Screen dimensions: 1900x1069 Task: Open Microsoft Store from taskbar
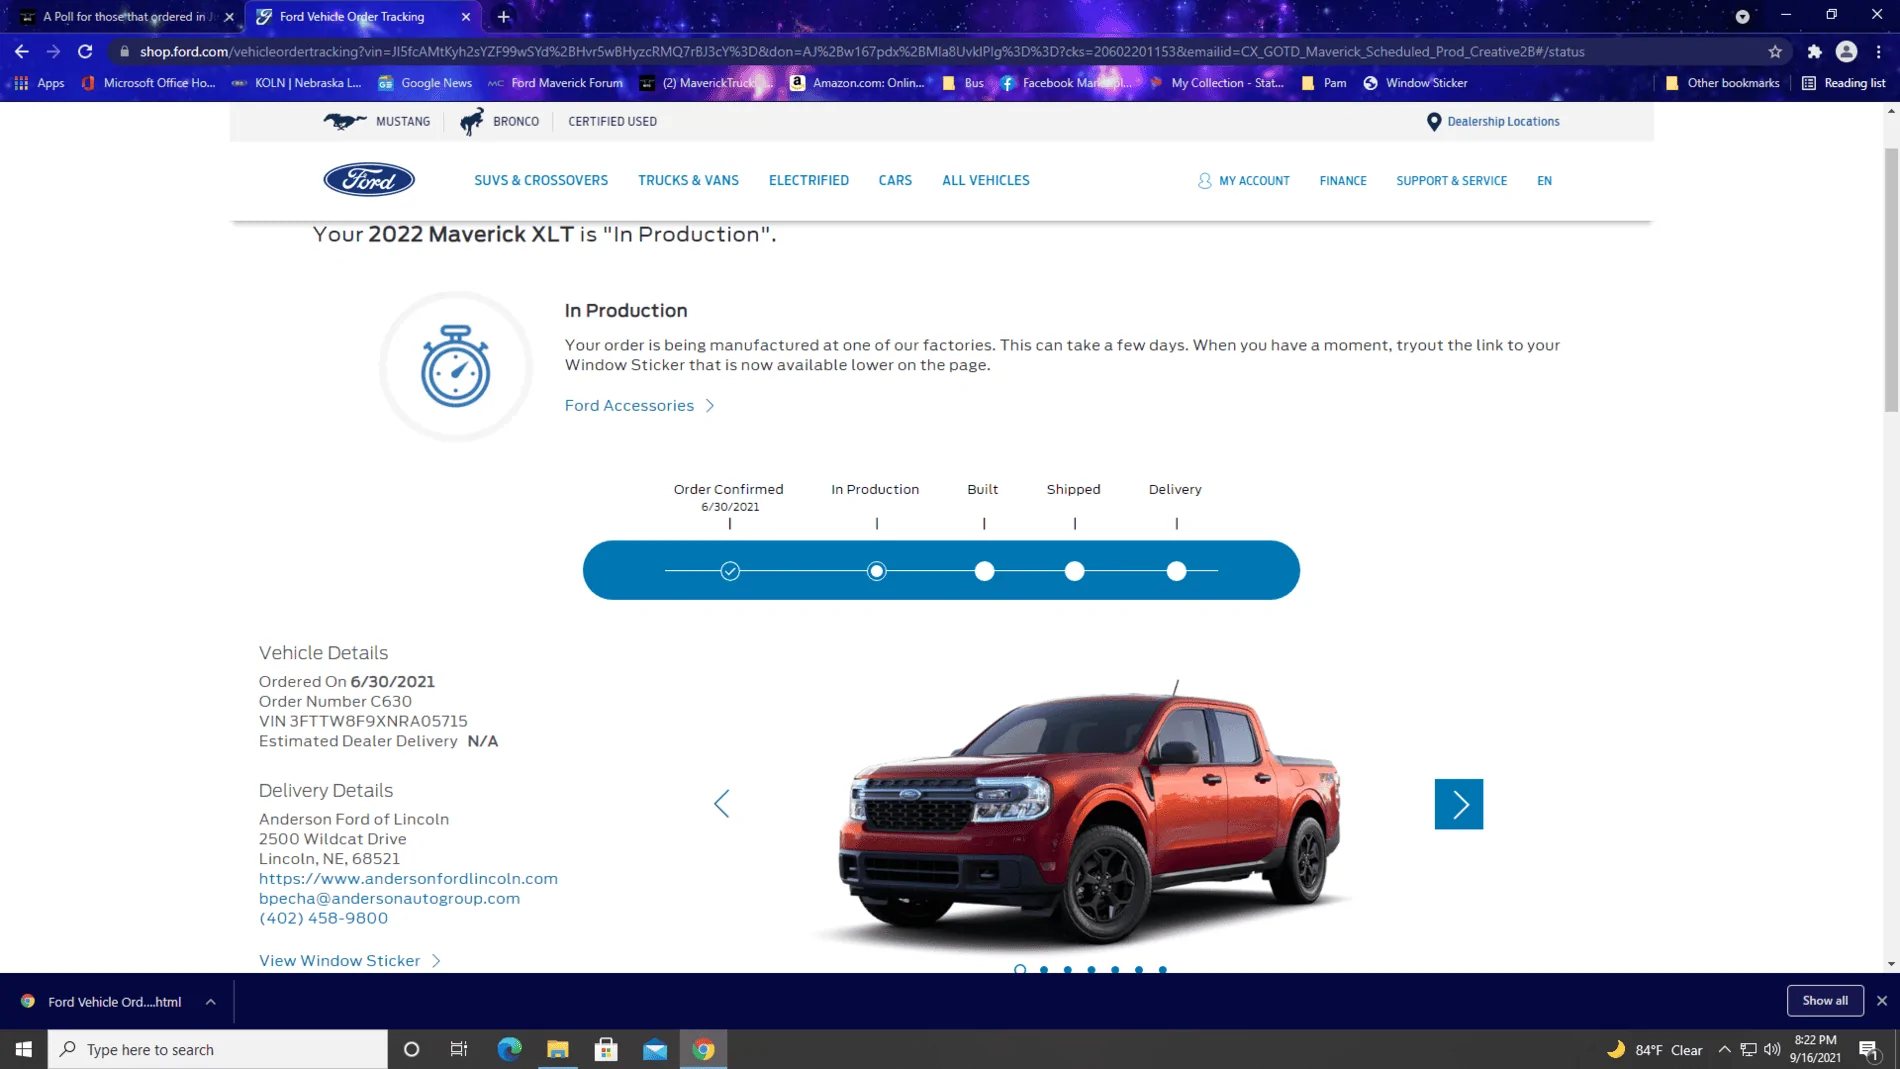point(606,1049)
